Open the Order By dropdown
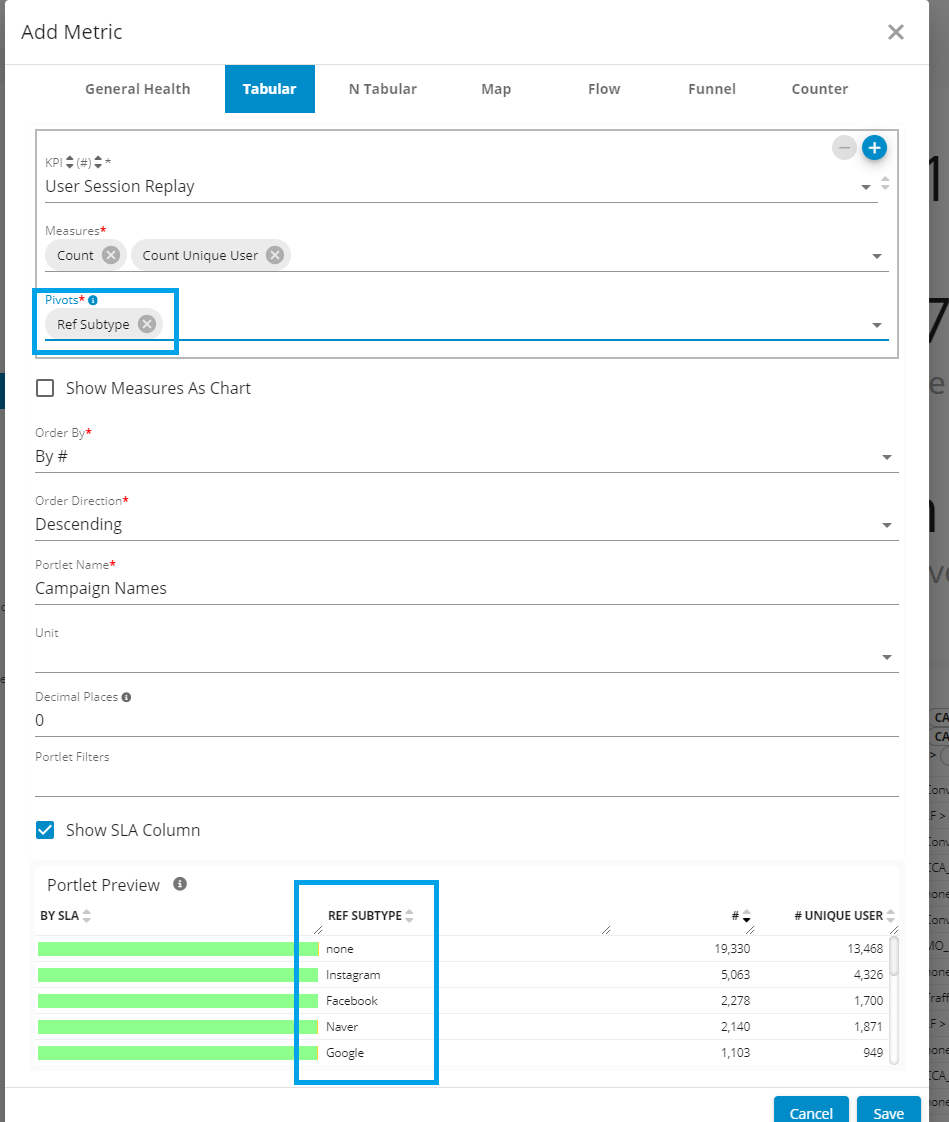This screenshot has width=949, height=1122. pos(886,457)
